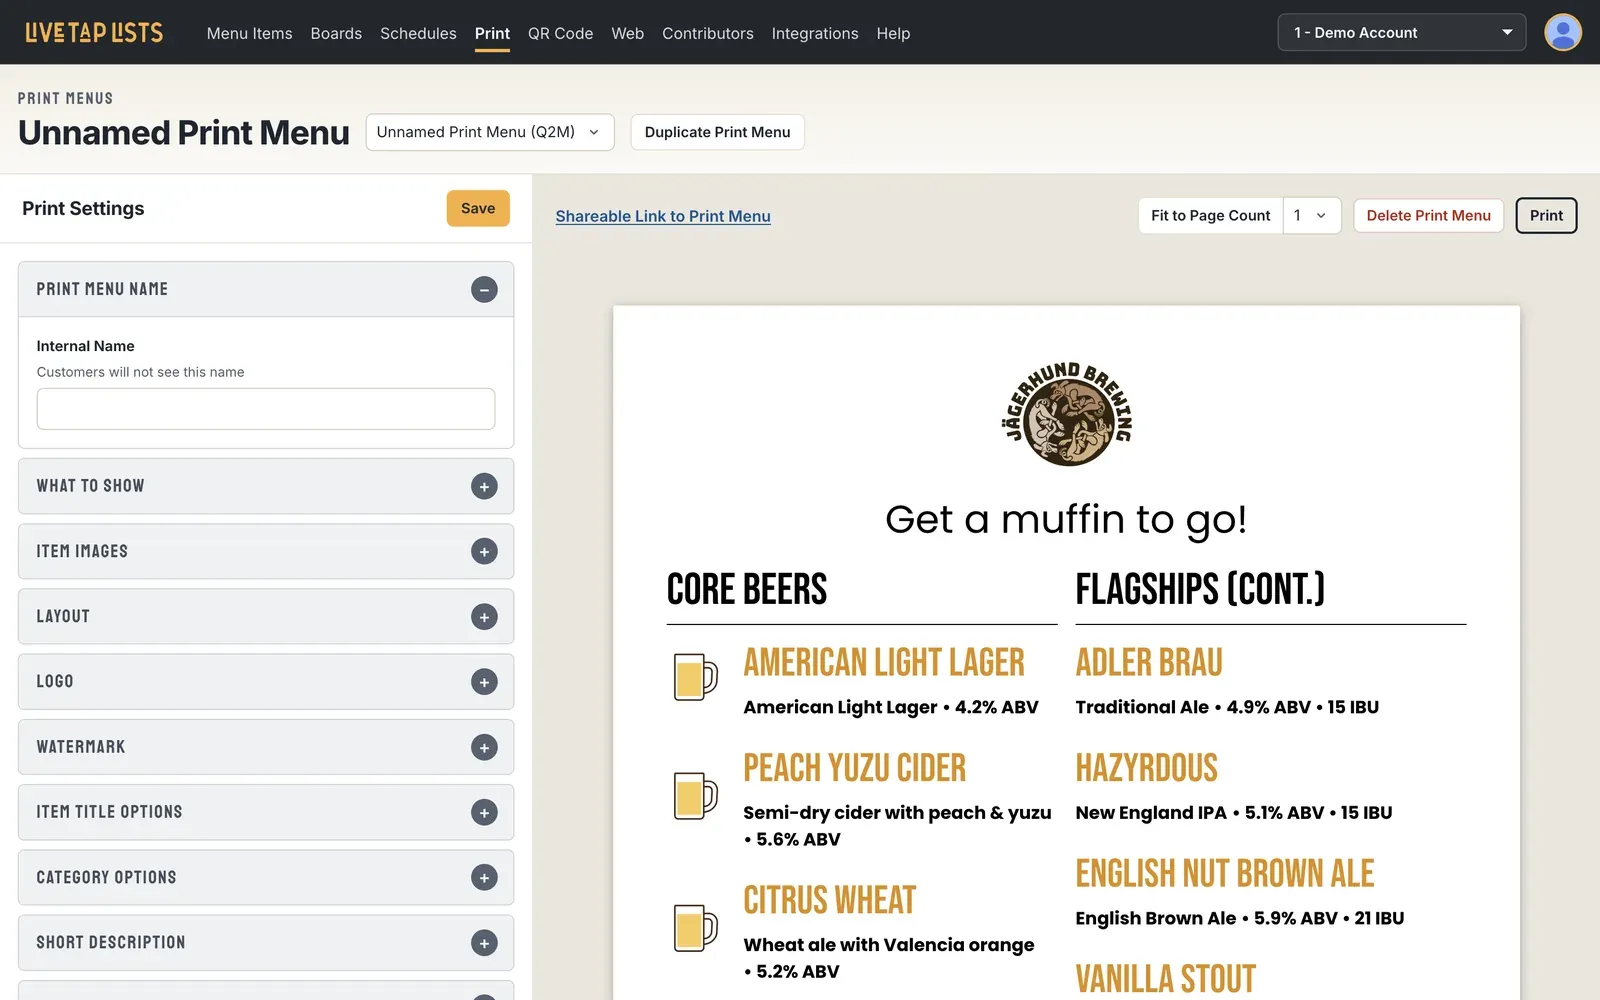Save the print settings
1600x1000 pixels.
click(478, 208)
